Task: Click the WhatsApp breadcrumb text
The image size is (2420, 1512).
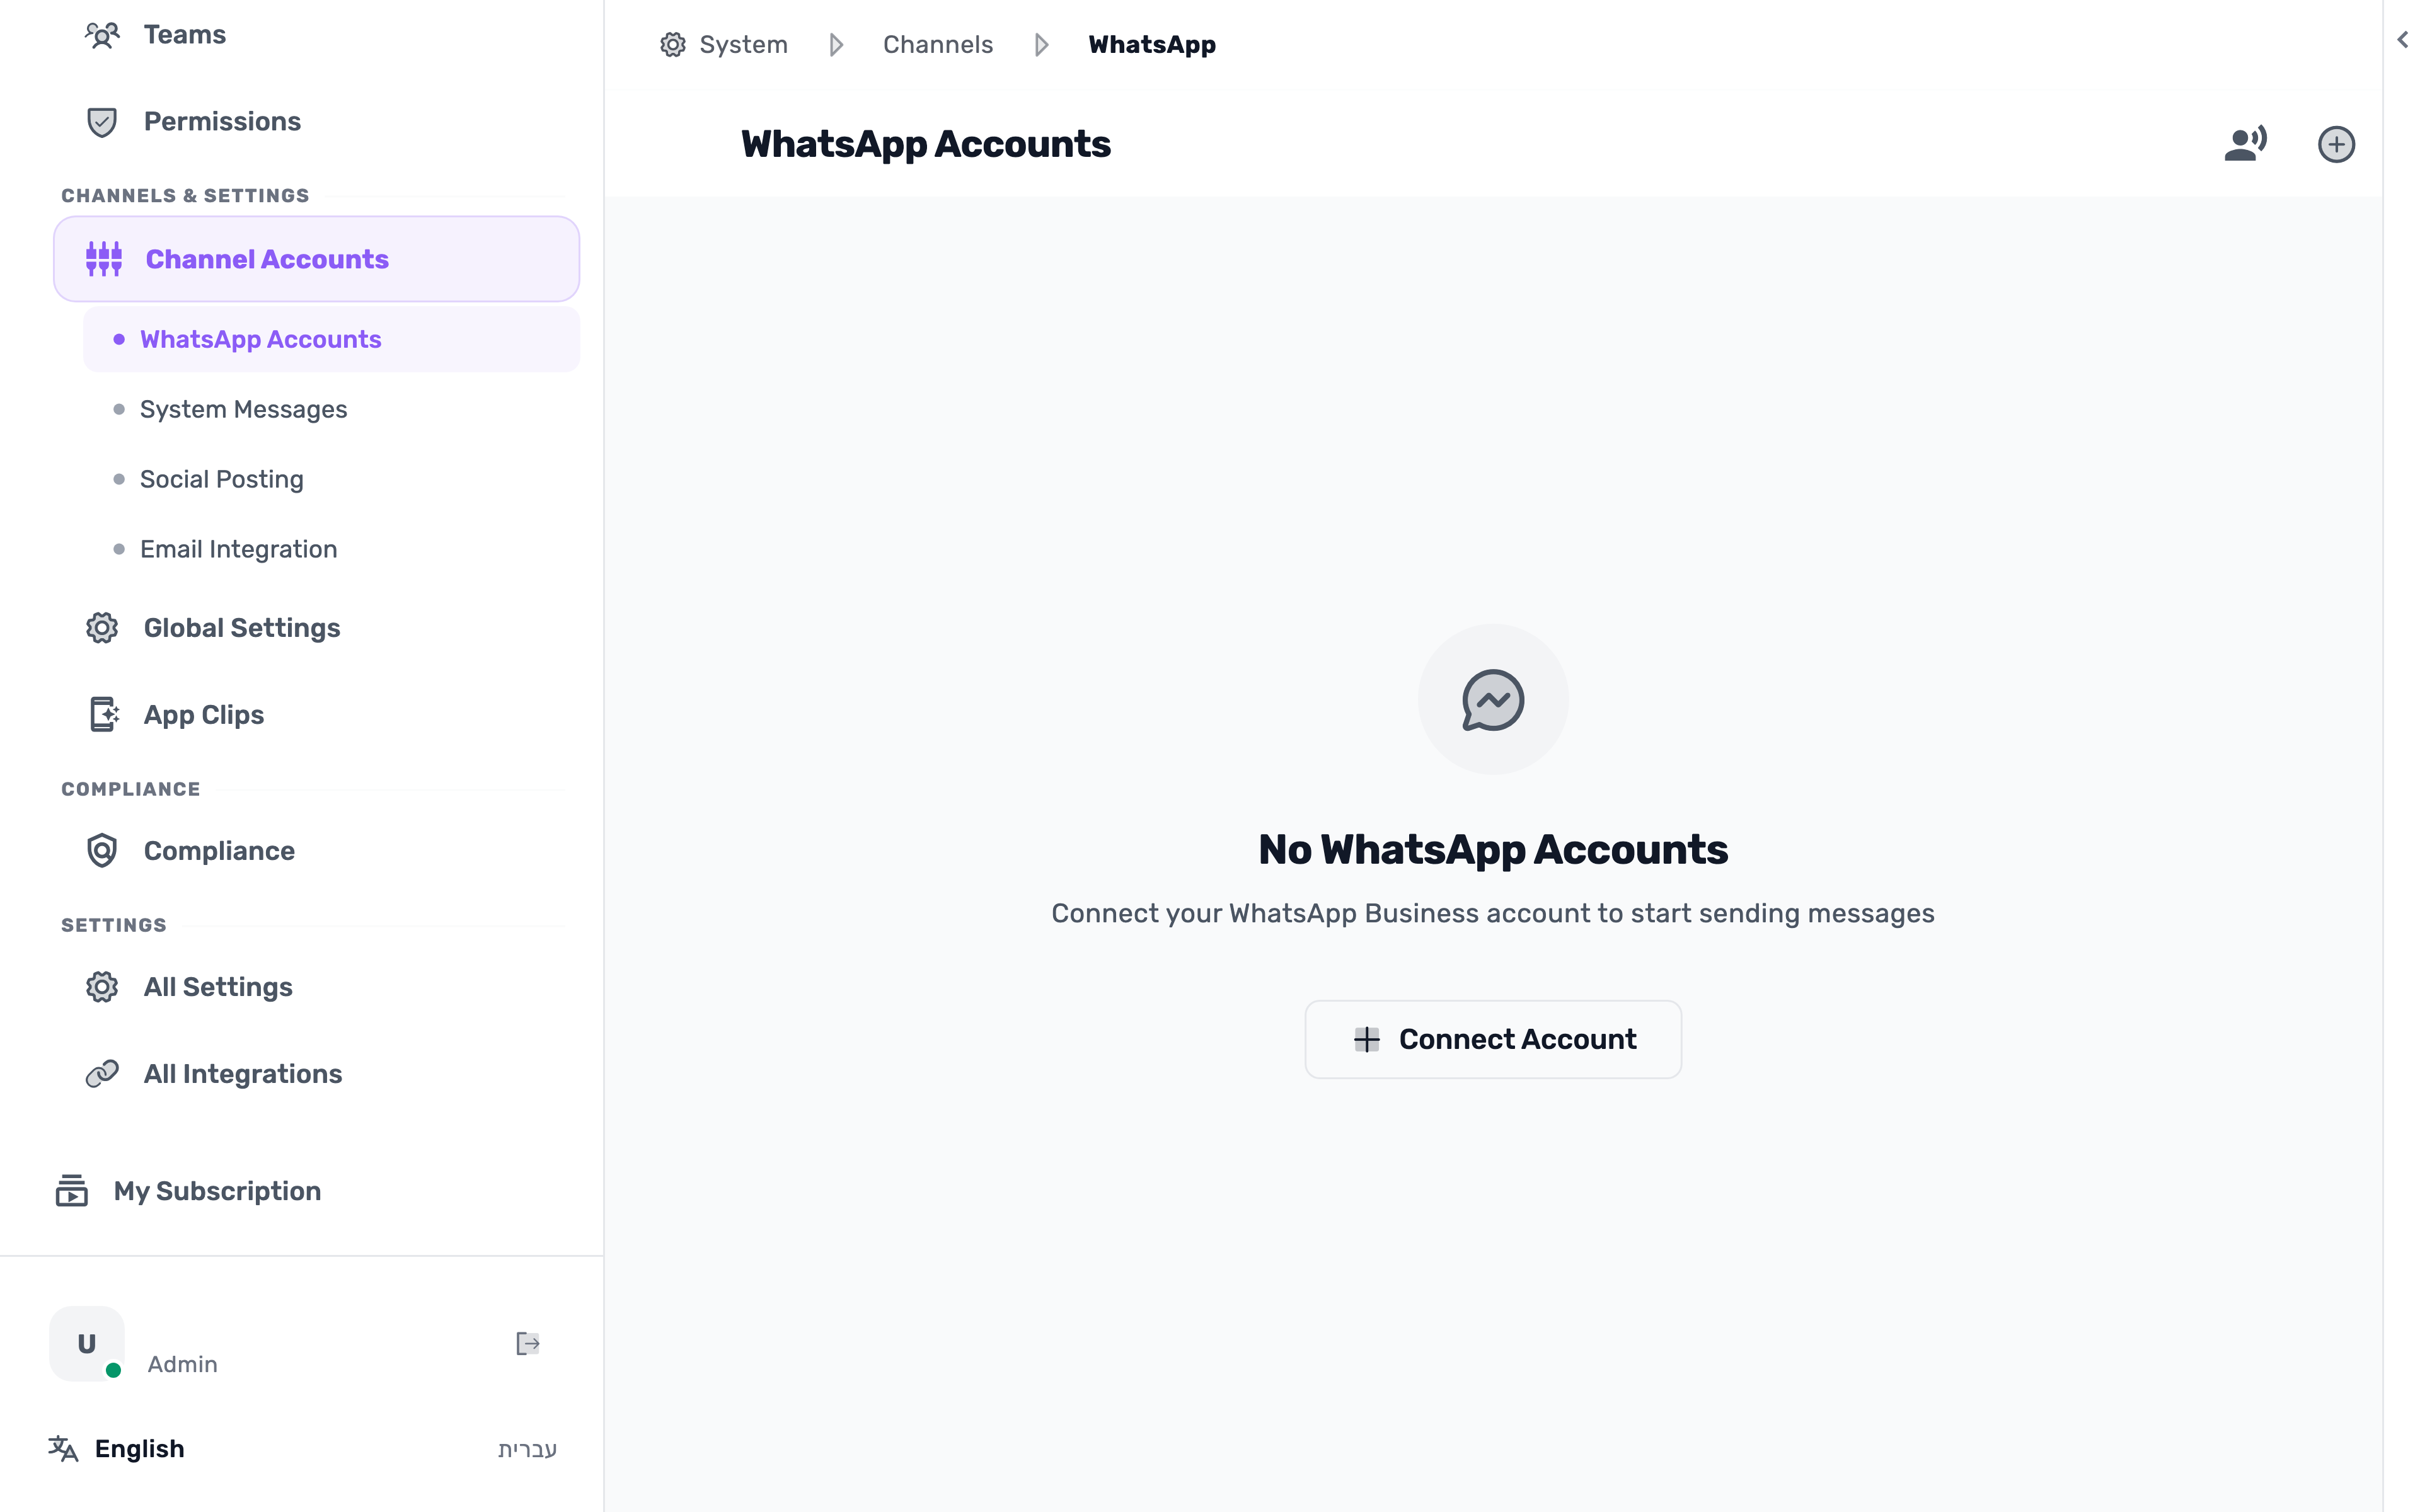Action: tap(1152, 45)
